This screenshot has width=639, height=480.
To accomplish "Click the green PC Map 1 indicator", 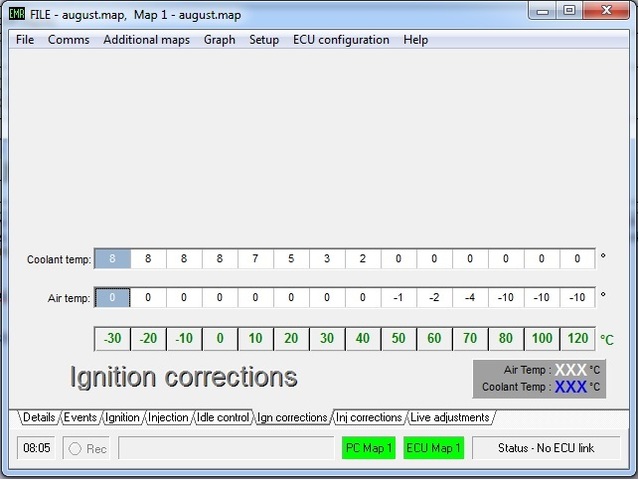I will 369,448.
